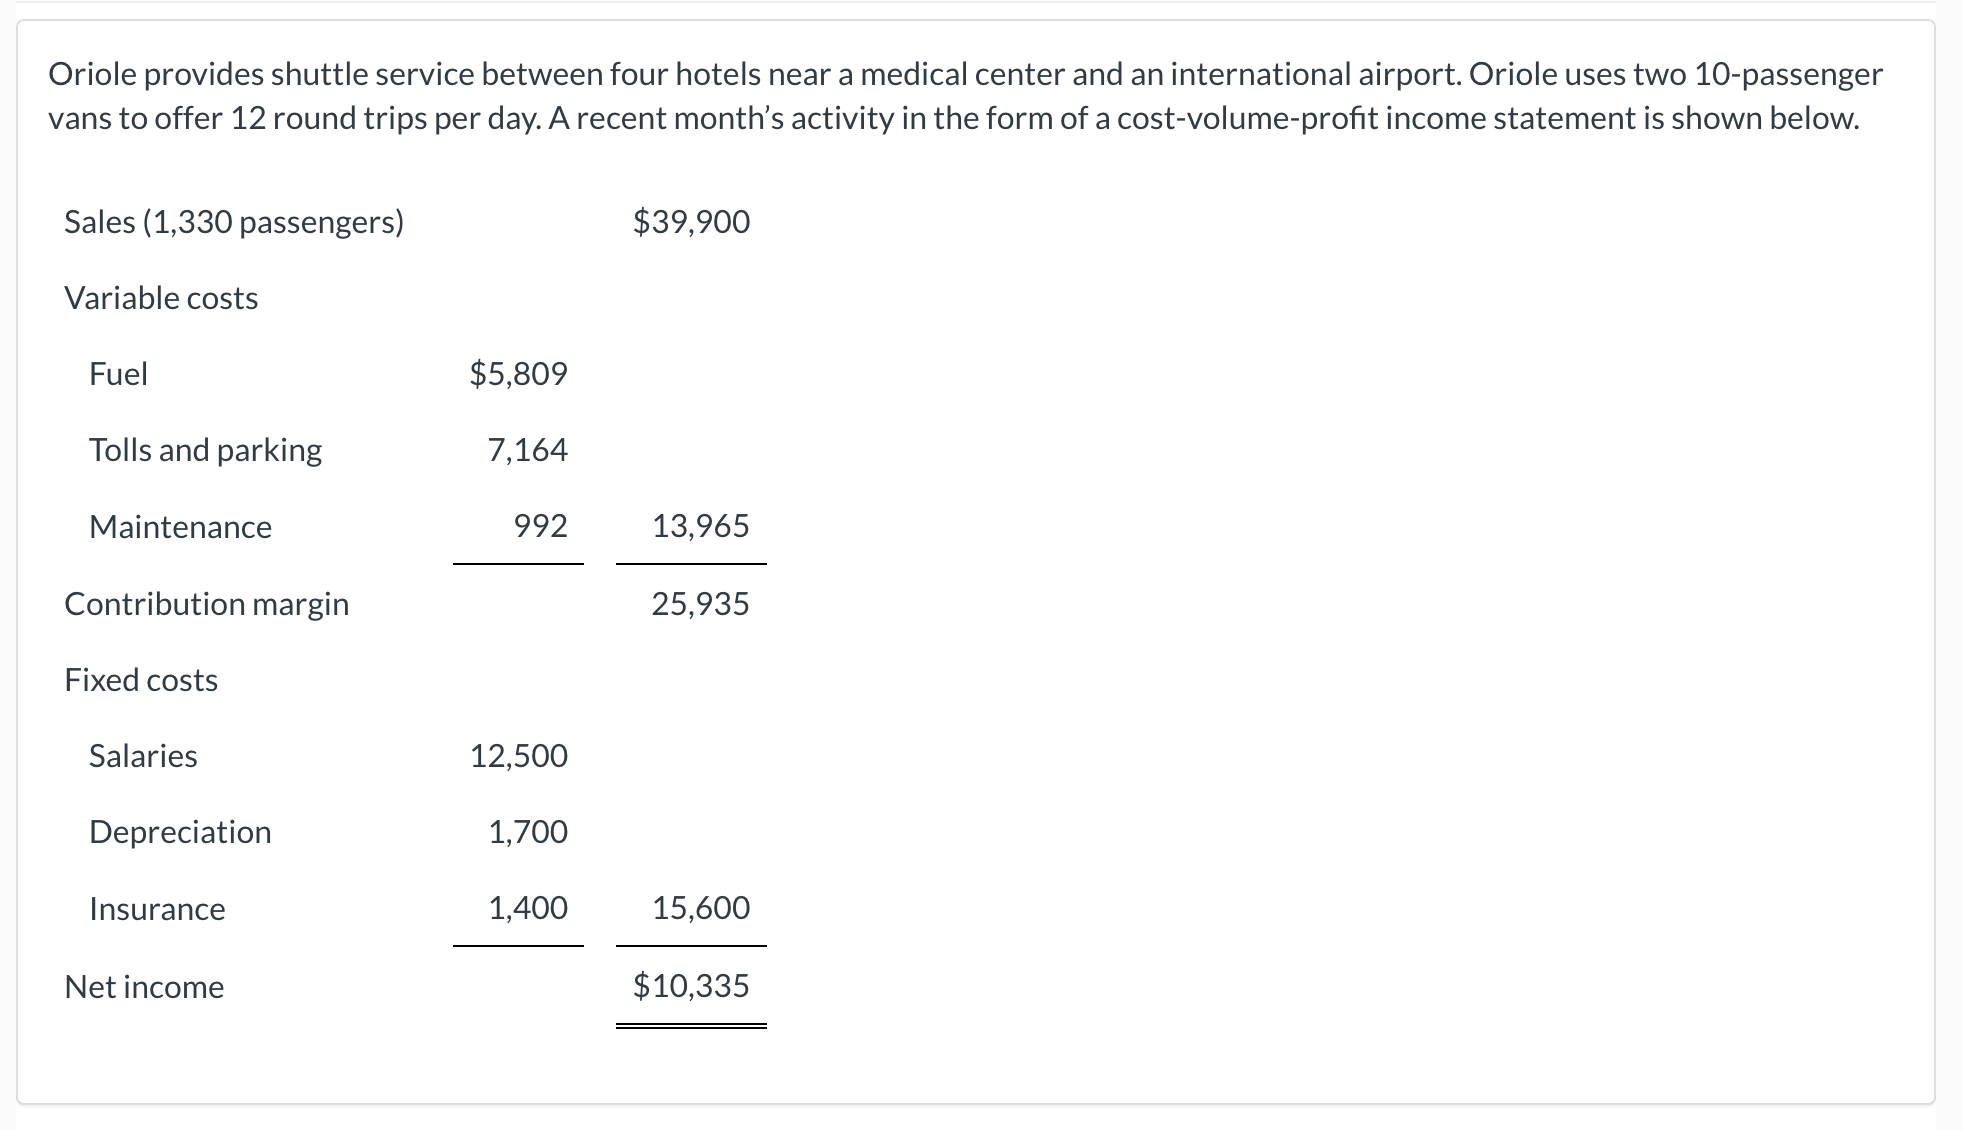Select the $5,809 fuel cost value
The image size is (1963, 1130).
pyautogui.click(x=518, y=374)
